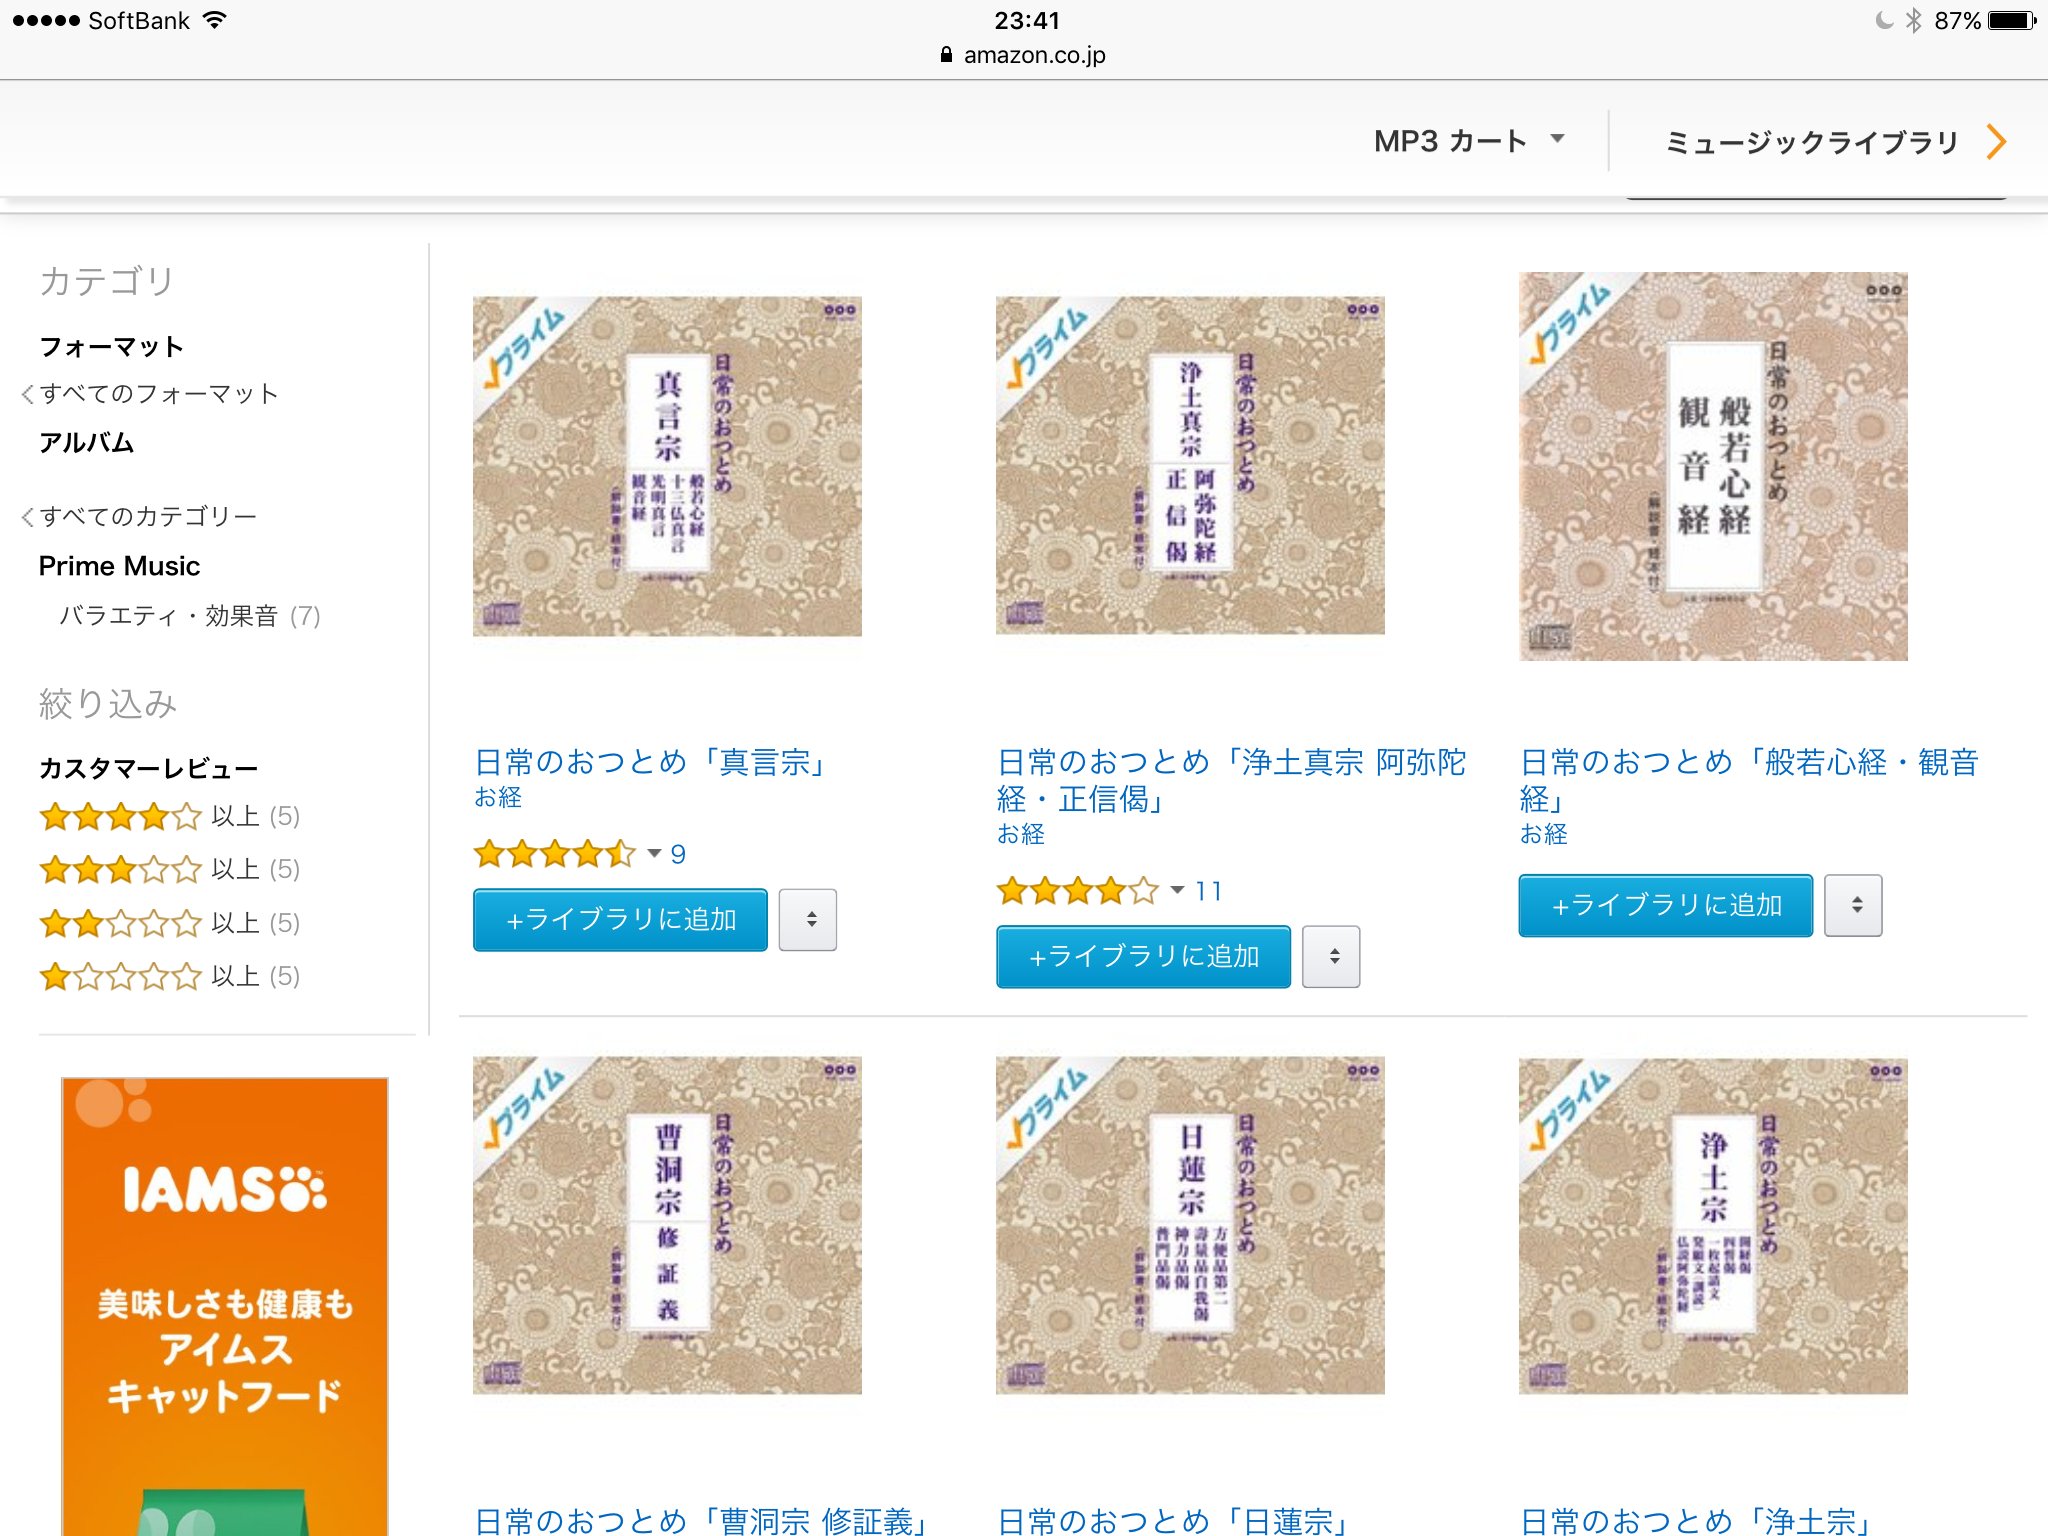The image size is (2048, 1536).
Task: Open options stepper next to 般若心経 add button
Action: pyautogui.click(x=1853, y=905)
